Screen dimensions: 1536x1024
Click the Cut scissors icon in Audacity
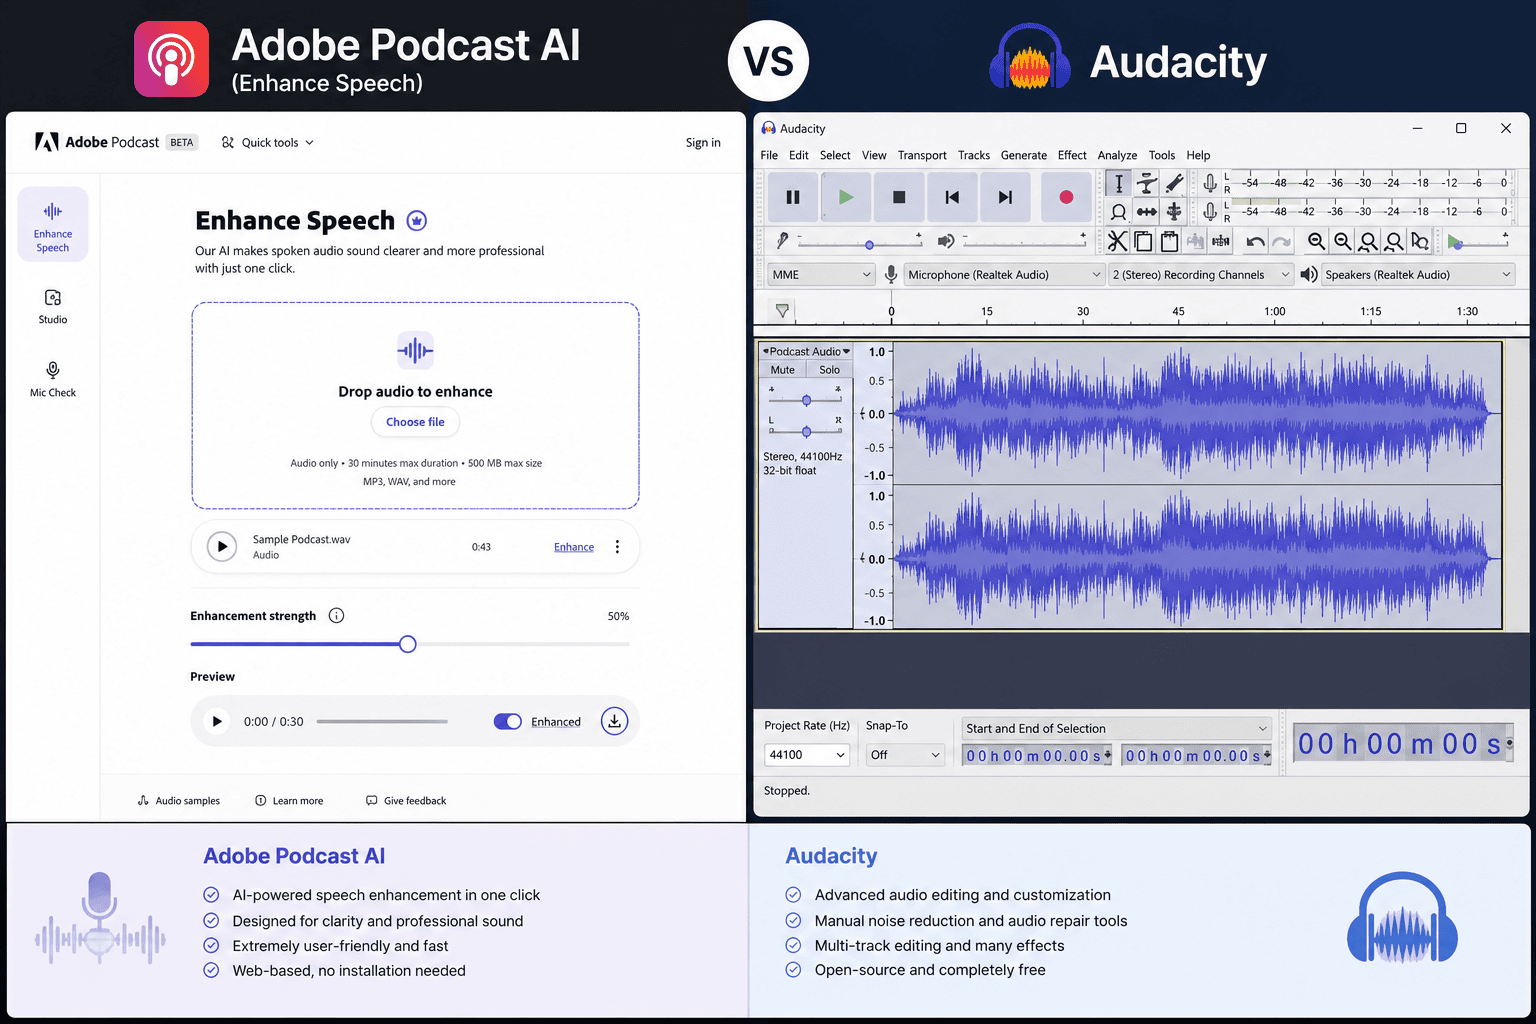pyautogui.click(x=1117, y=241)
